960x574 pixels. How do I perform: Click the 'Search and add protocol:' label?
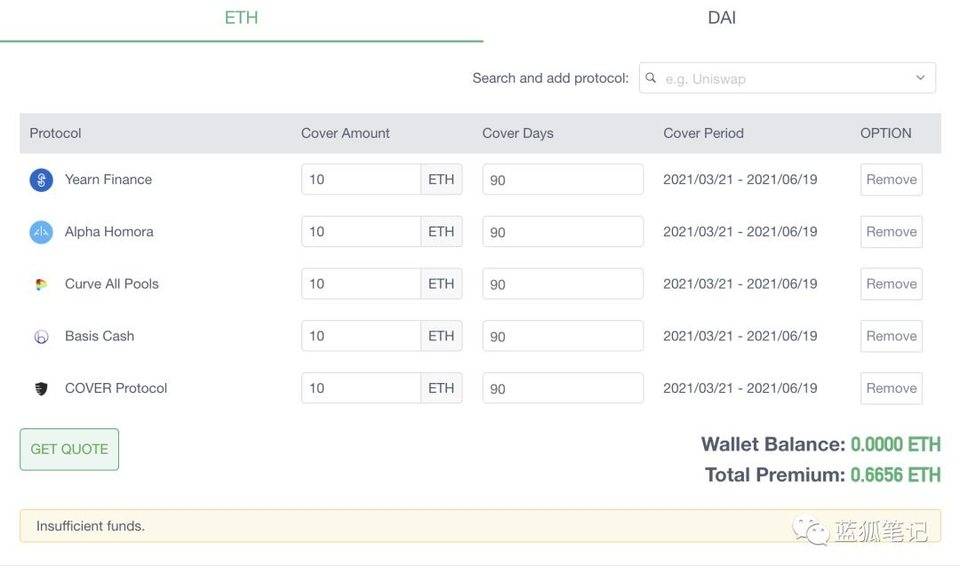coord(550,78)
